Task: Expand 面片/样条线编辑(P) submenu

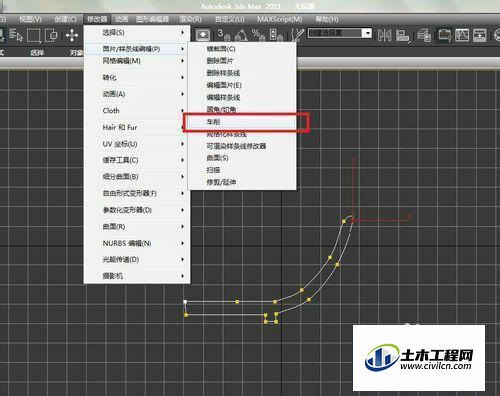Action: (137, 49)
